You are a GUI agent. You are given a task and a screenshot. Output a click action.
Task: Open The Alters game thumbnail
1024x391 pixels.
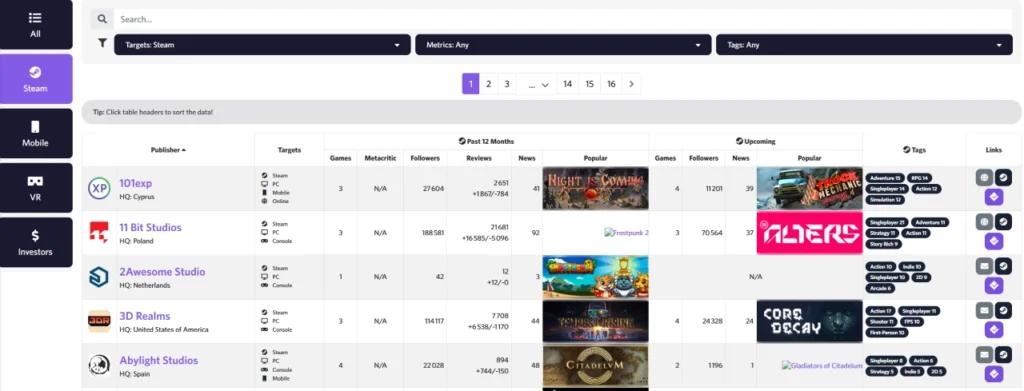point(810,232)
